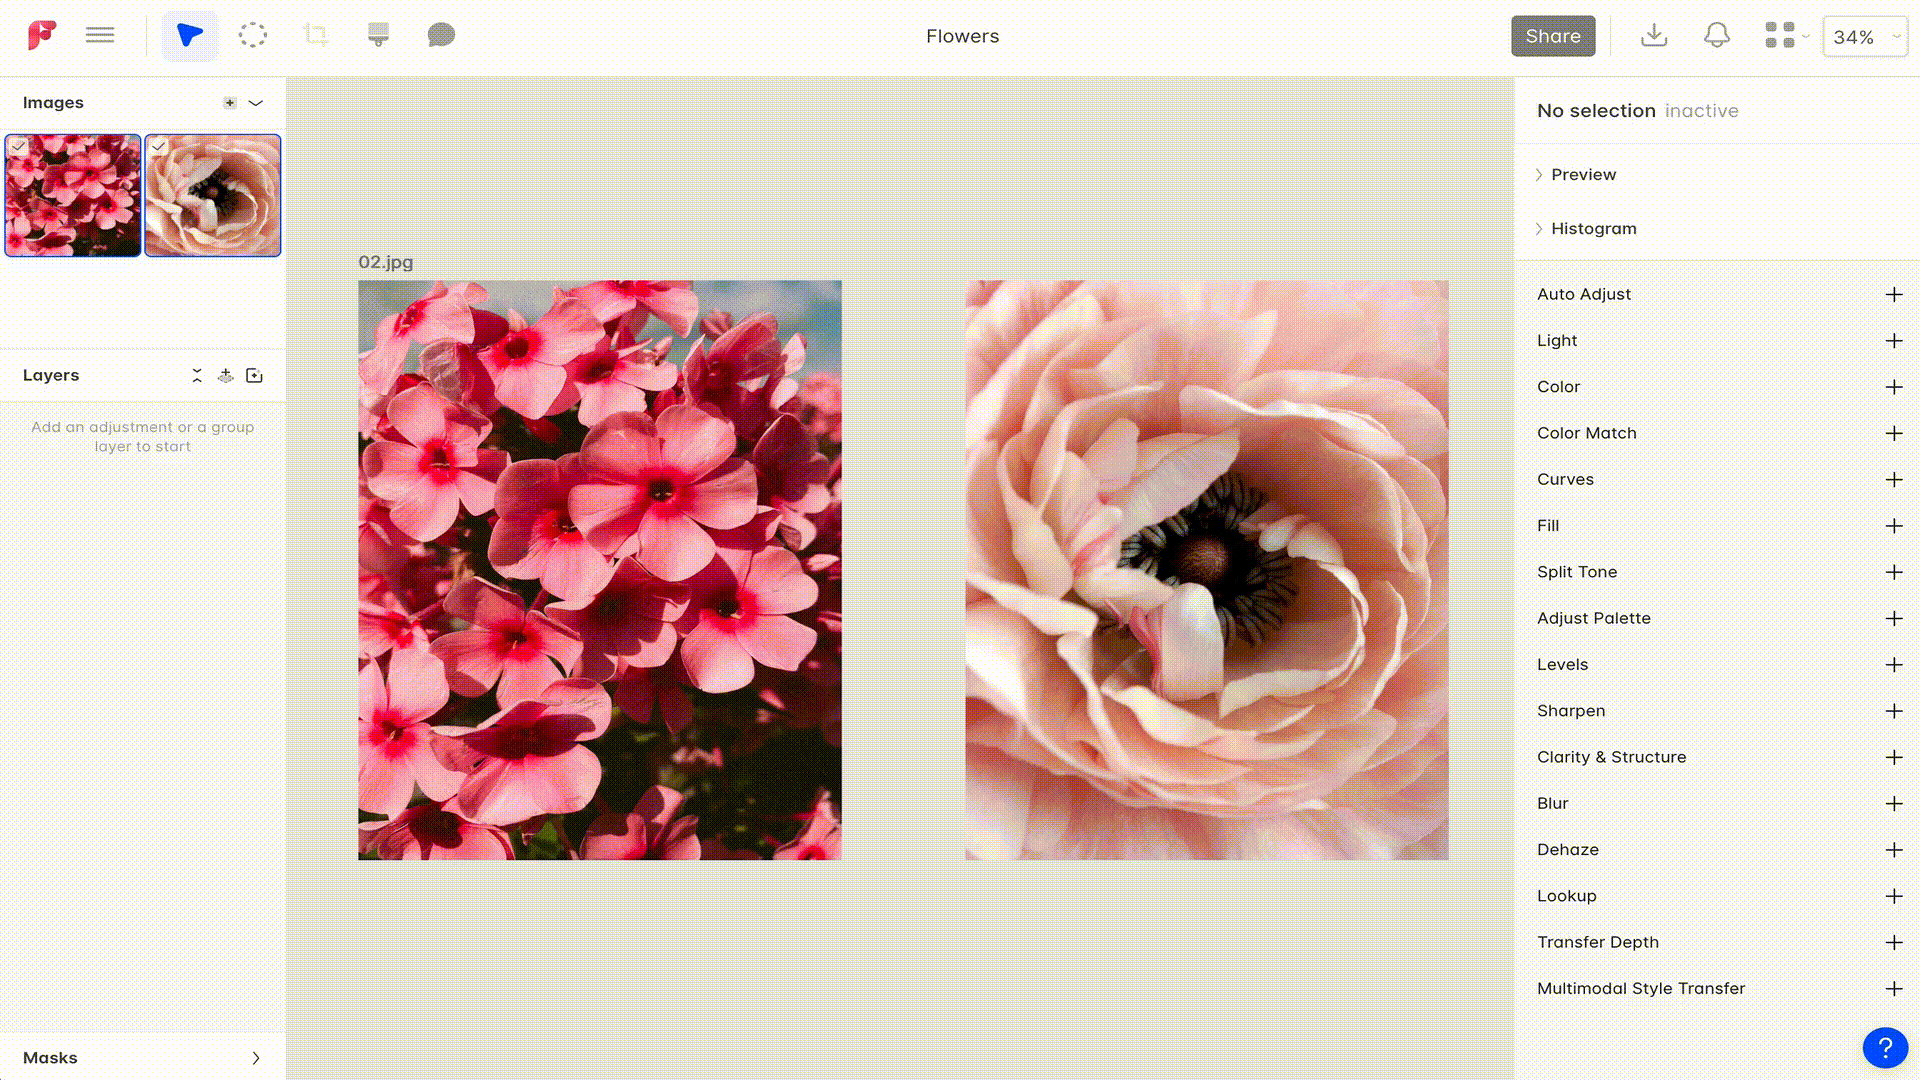Image resolution: width=1920 pixels, height=1080 pixels.
Task: Add Split Tone plus icon
Action: 1894,572
